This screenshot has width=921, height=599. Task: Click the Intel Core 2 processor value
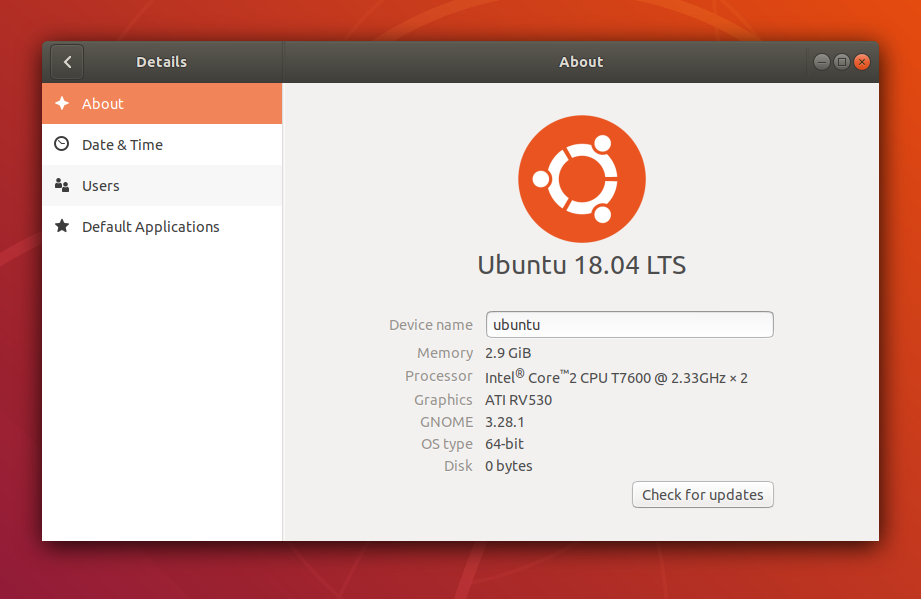[x=616, y=377]
